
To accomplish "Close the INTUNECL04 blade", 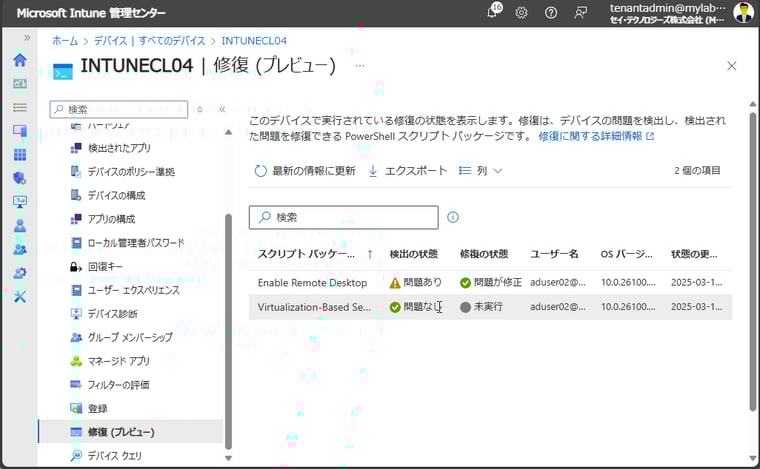I will [731, 66].
